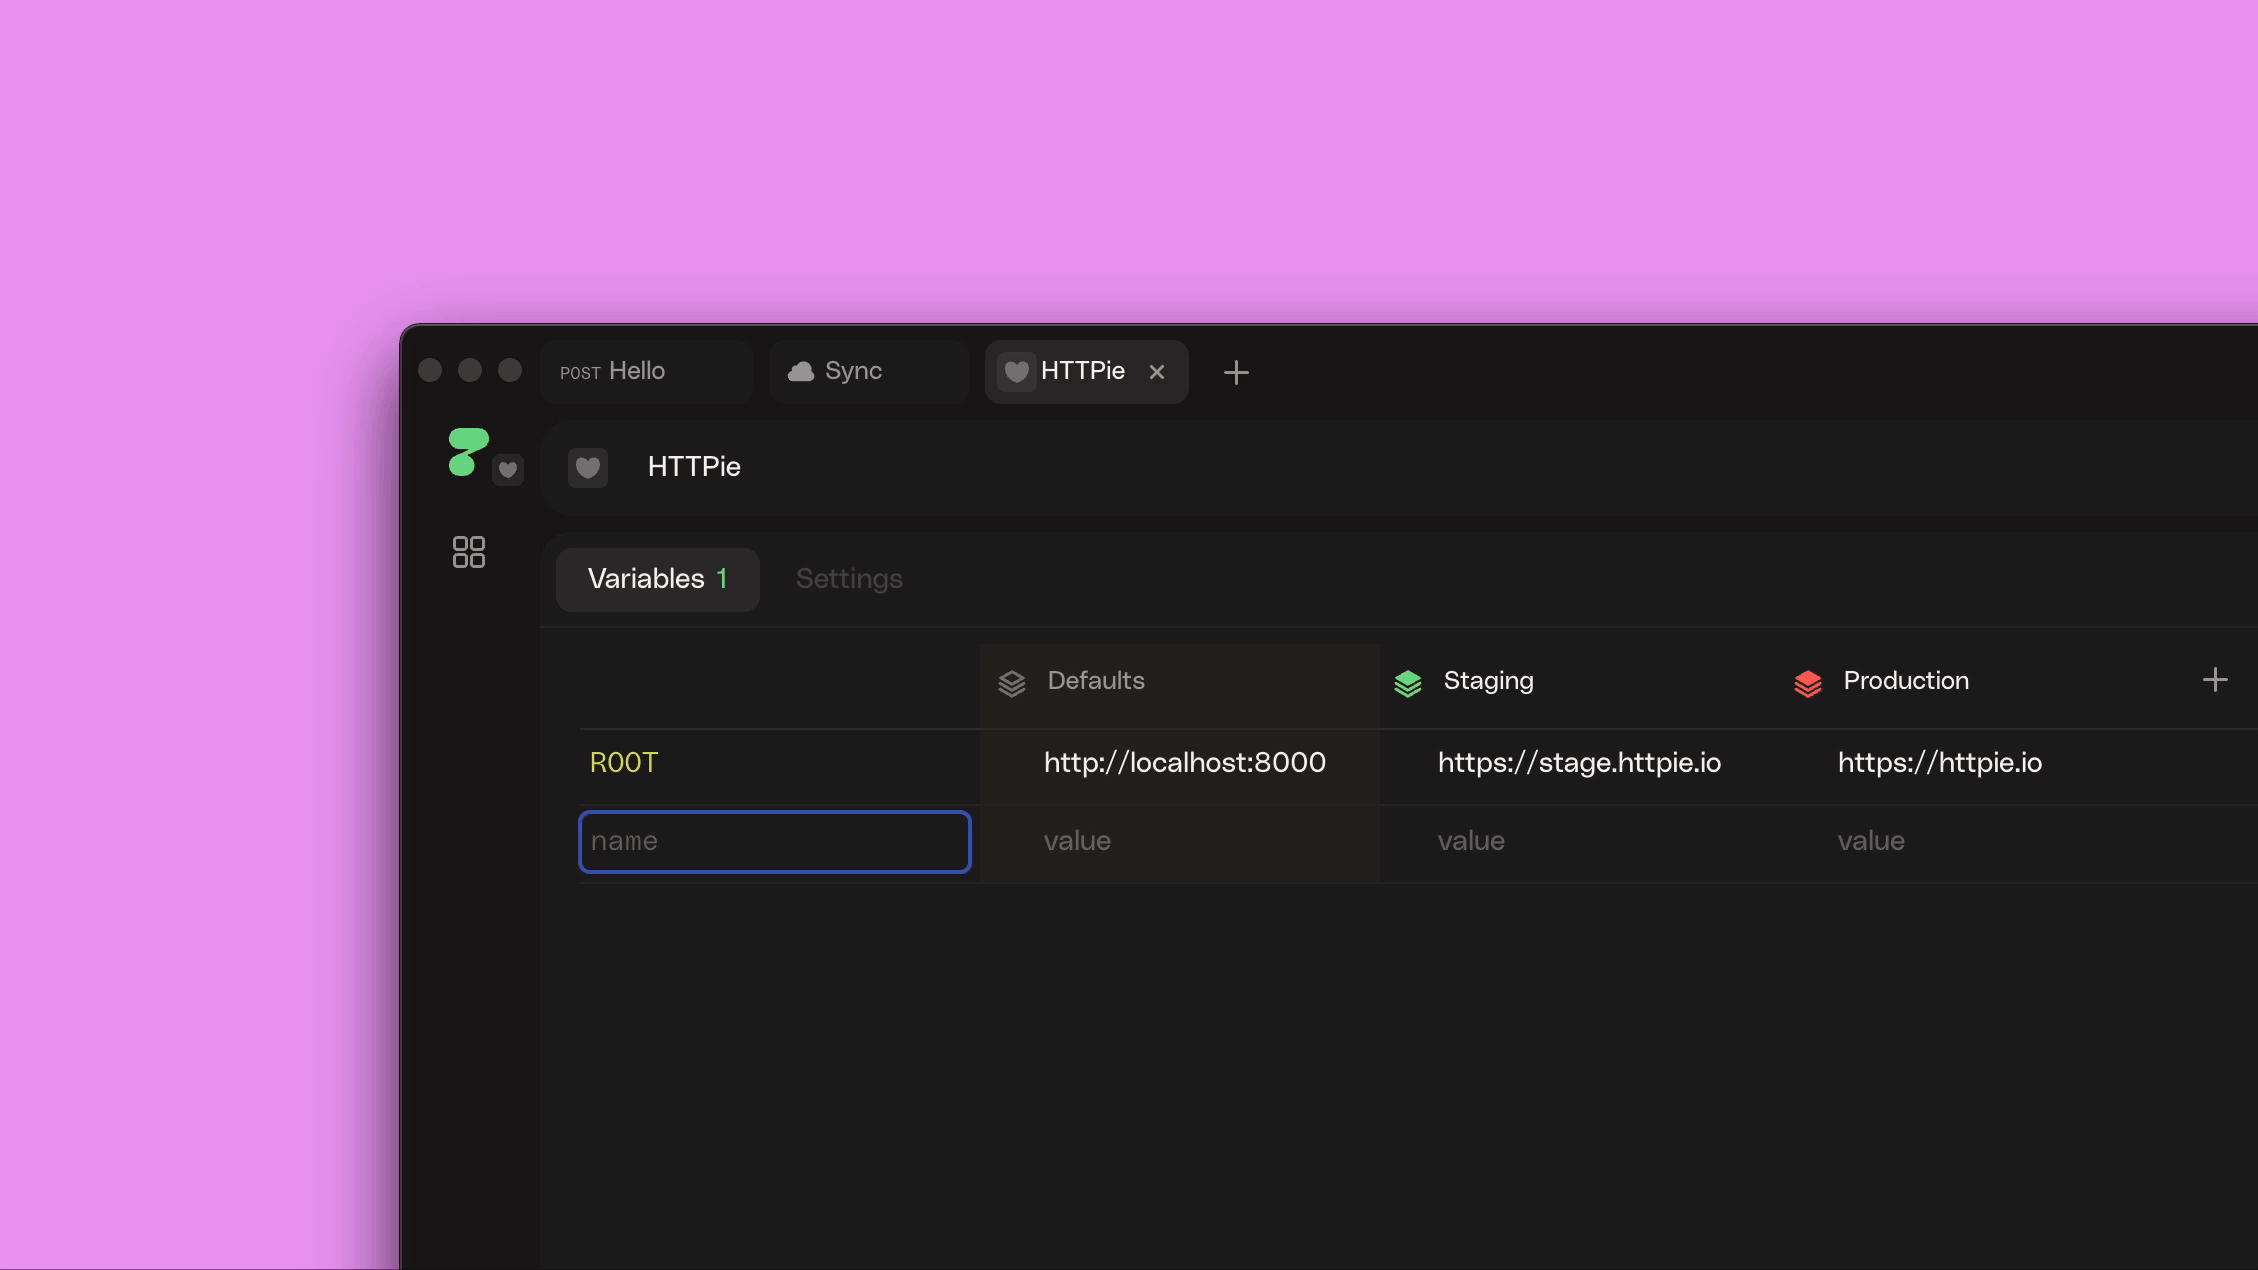The image size is (2258, 1270).
Task: Open the POST Hello tab
Action: click(x=646, y=372)
